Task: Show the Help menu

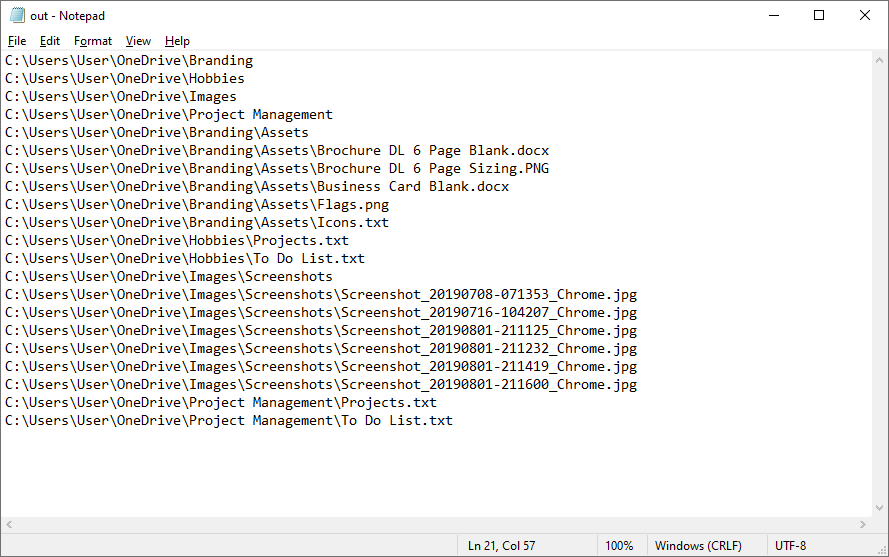Action: pyautogui.click(x=177, y=41)
